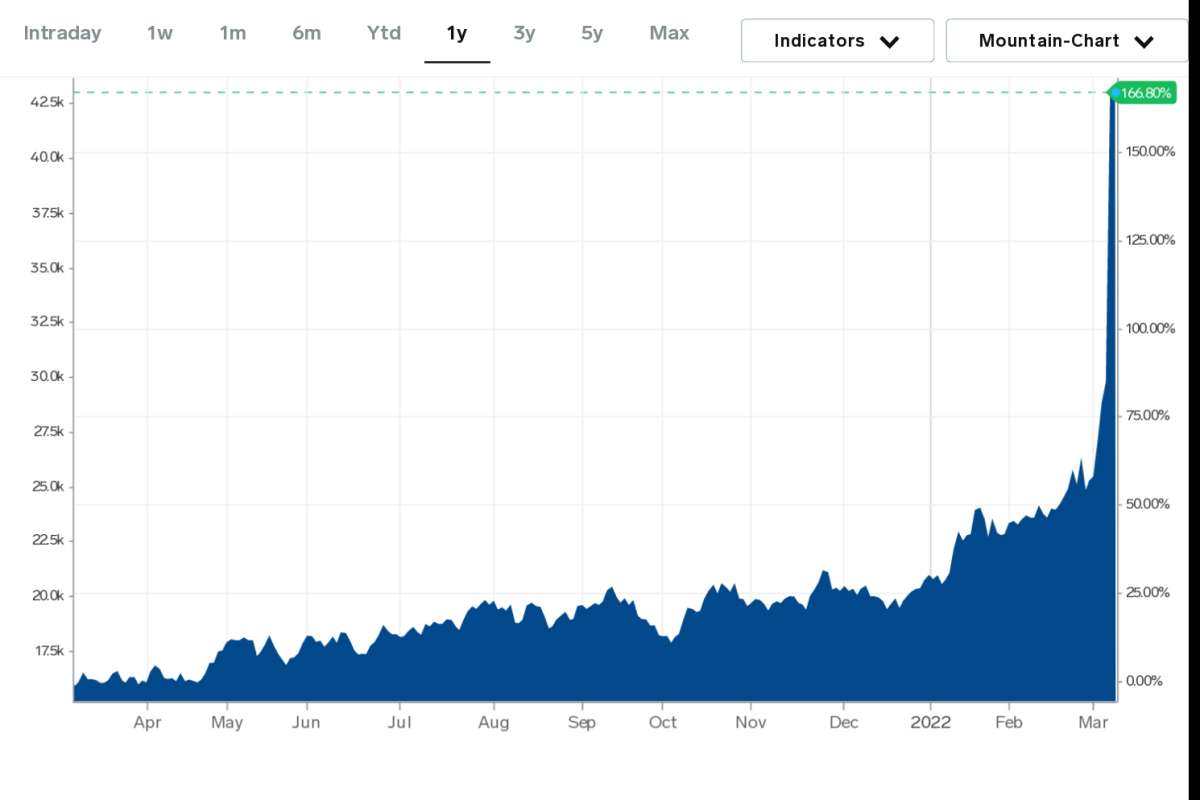The width and height of the screenshot is (1200, 800).
Task: Click the 32.5k price axis label
Action: (47, 322)
